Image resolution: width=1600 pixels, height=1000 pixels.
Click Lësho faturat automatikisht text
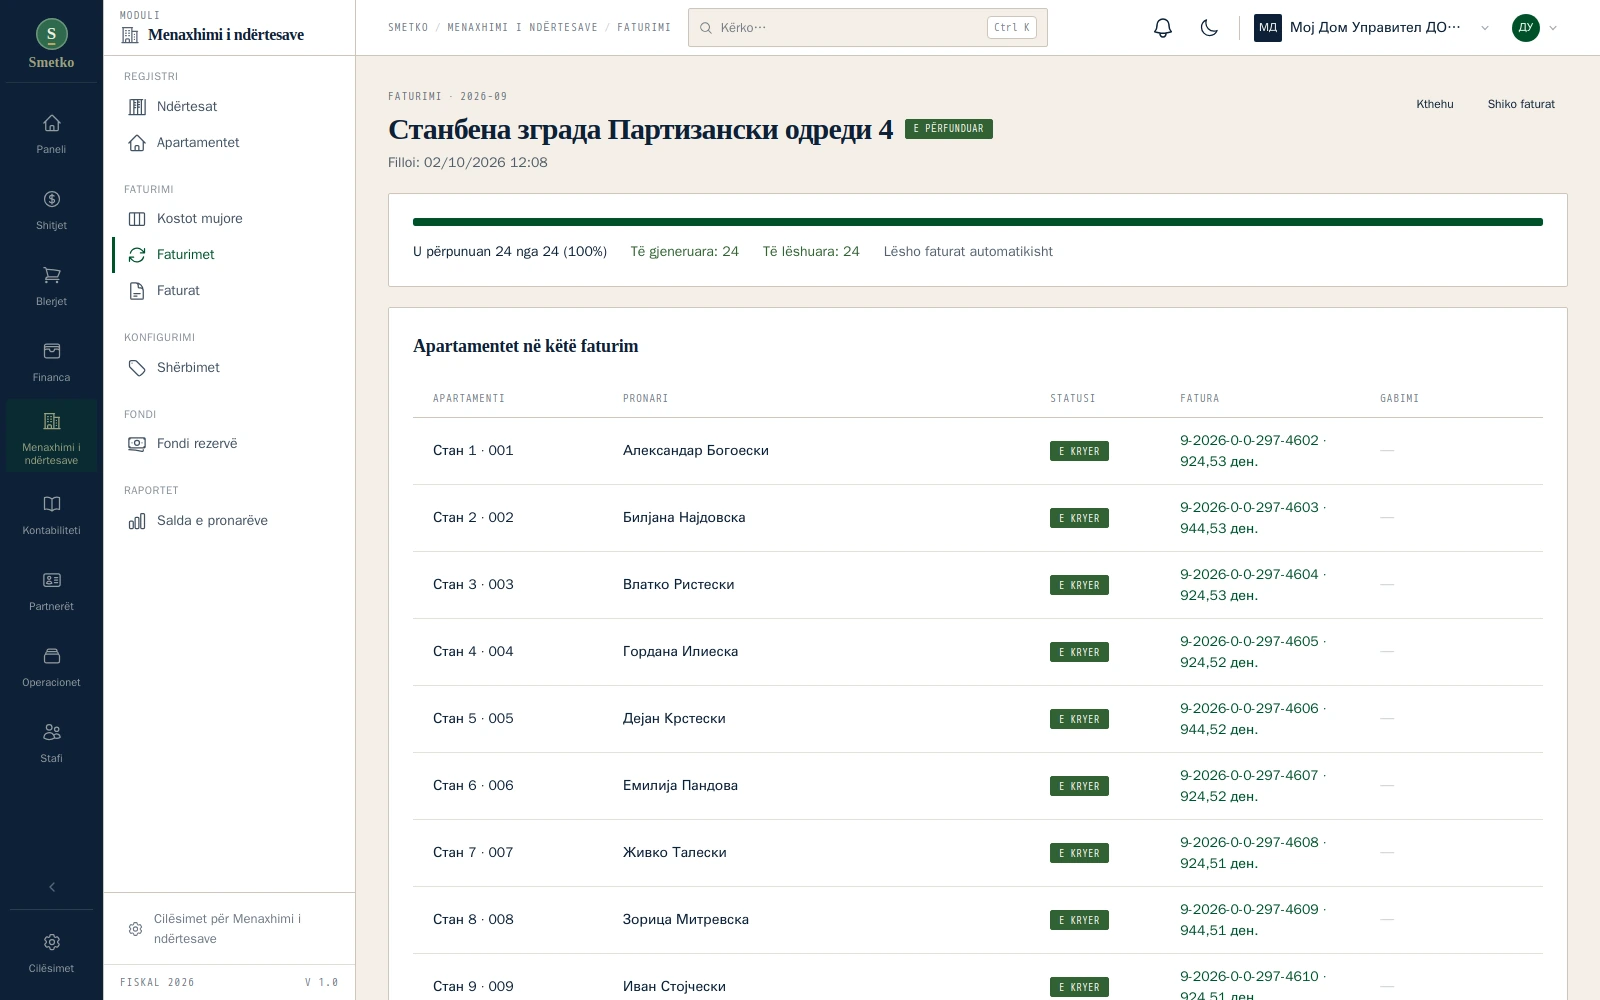click(968, 252)
